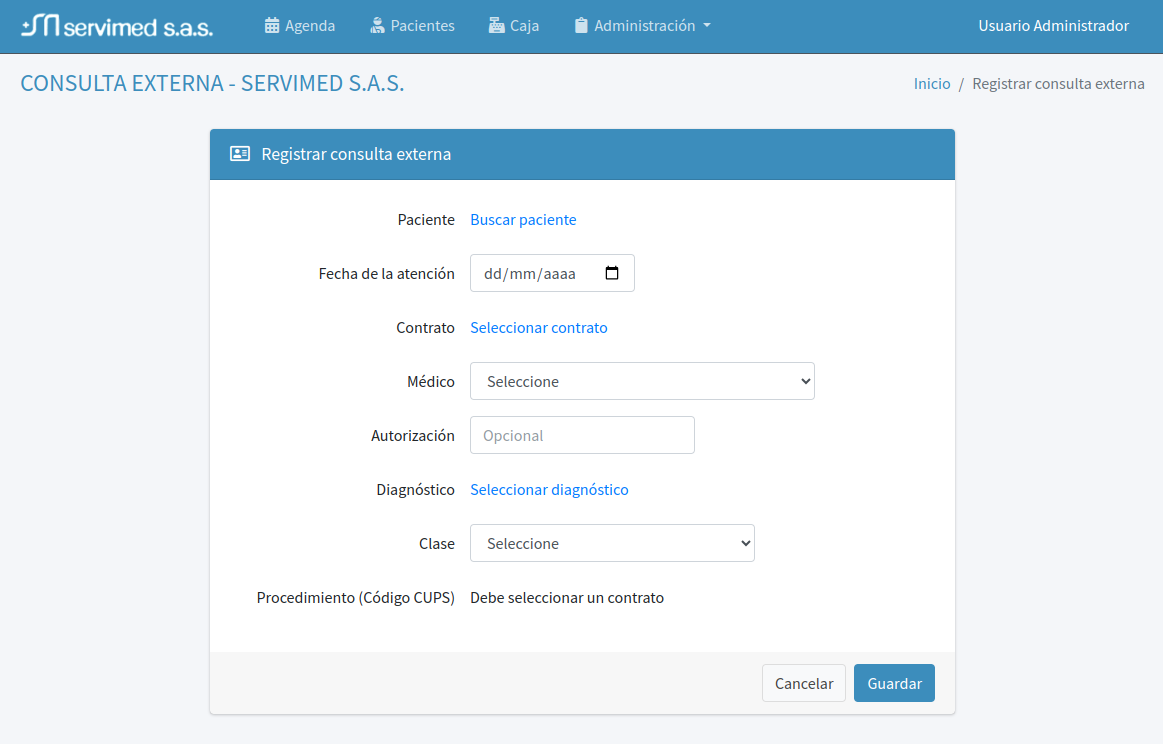The width and height of the screenshot is (1163, 744).
Task: Click the Caja cash register icon
Action: [x=497, y=26]
